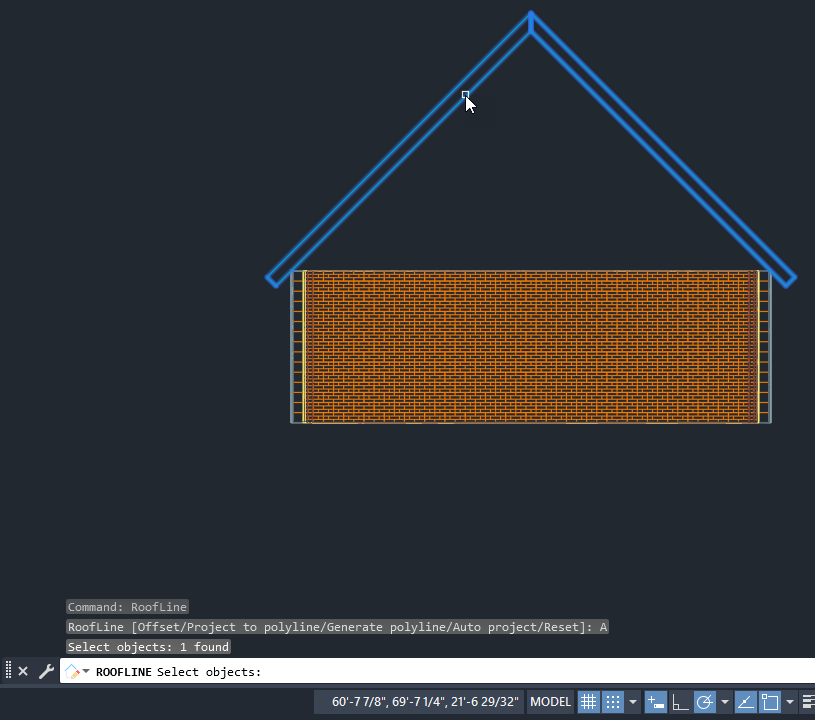Enable the Snap Mode icon
The width and height of the screenshot is (815, 720).
pyautogui.click(x=612, y=702)
